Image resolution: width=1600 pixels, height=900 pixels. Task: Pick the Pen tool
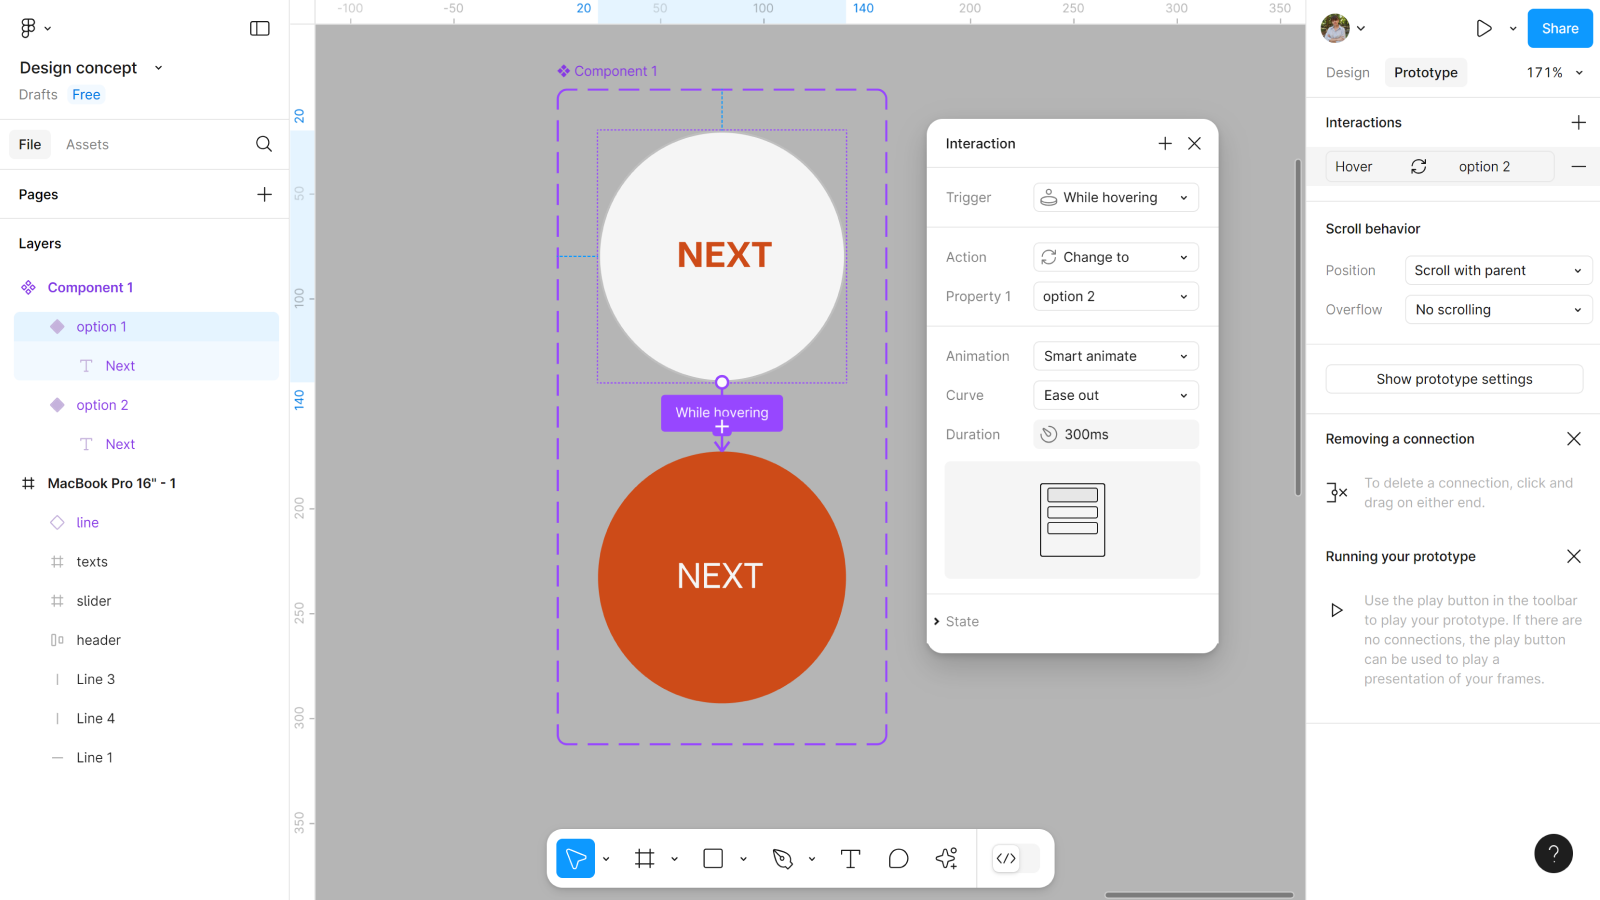[782, 858]
